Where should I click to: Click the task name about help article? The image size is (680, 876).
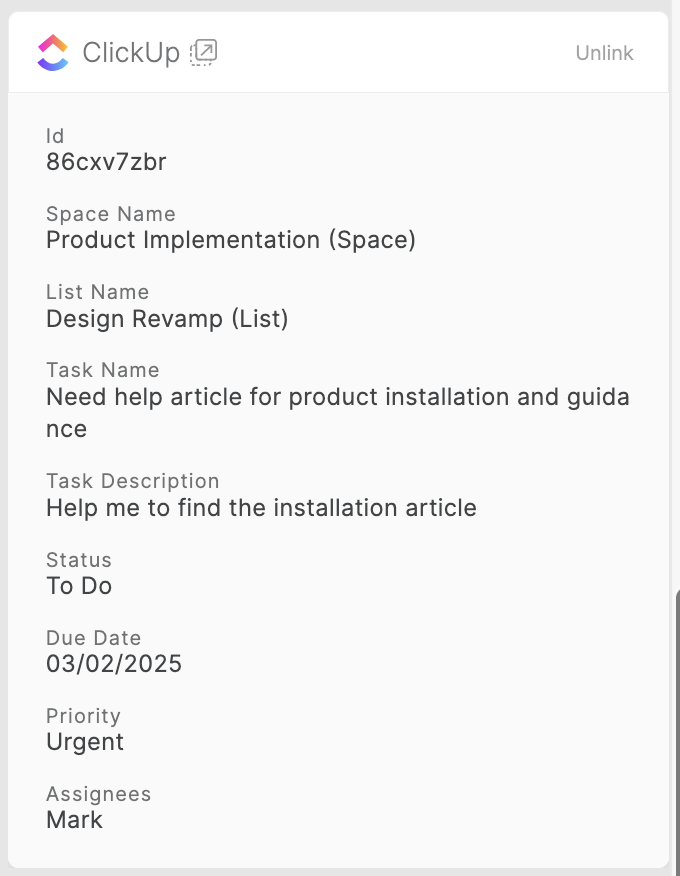338,398
